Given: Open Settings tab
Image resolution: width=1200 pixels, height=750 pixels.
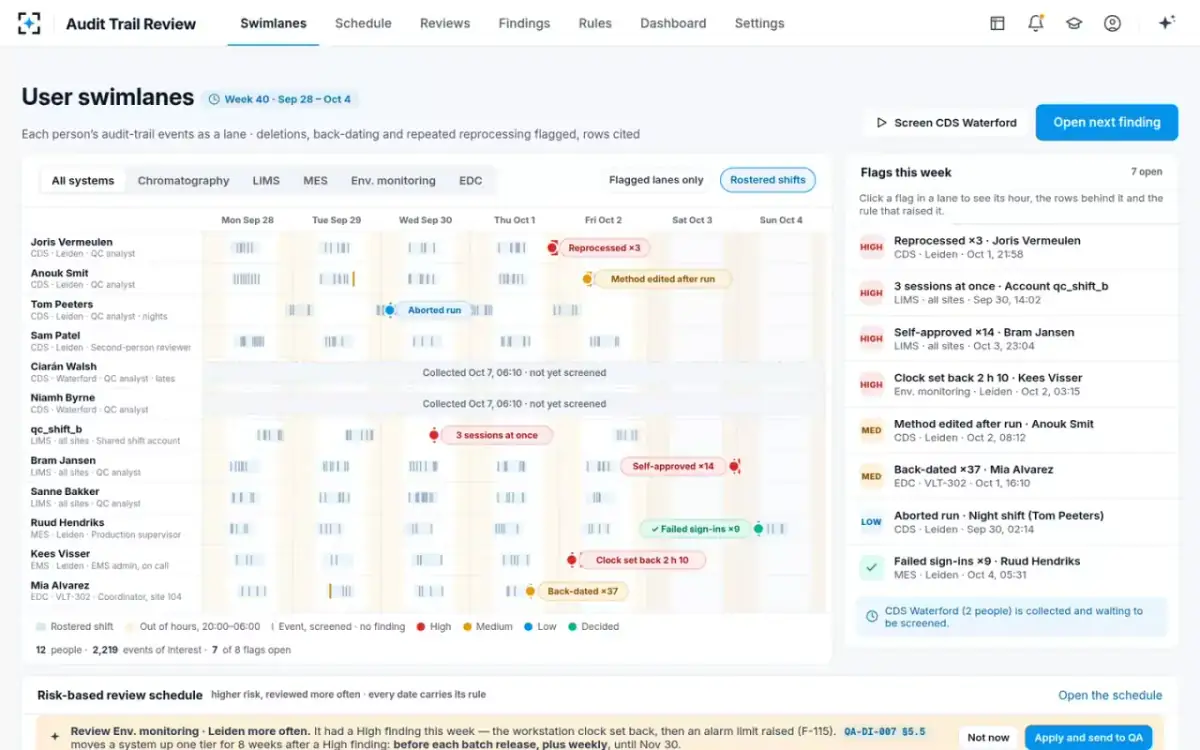Looking at the screenshot, I should (x=759, y=23).
